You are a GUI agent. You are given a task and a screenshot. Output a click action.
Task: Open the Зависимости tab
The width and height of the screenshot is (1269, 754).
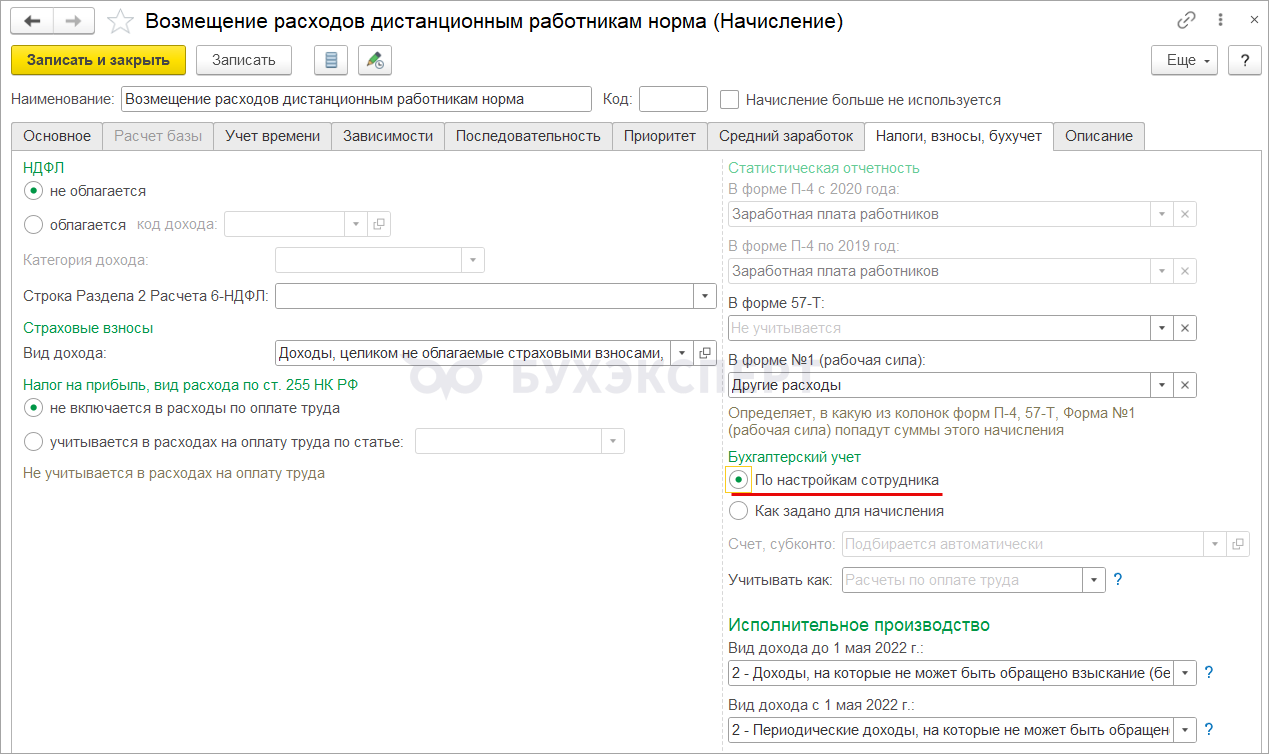tap(388, 136)
